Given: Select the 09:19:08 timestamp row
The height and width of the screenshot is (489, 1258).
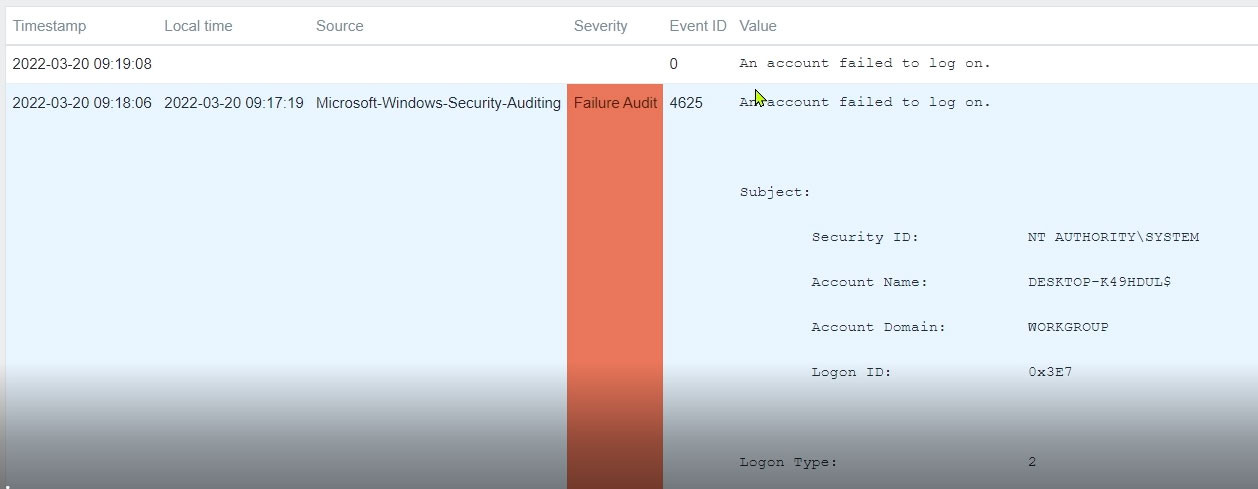Looking at the screenshot, I should click(82, 64).
